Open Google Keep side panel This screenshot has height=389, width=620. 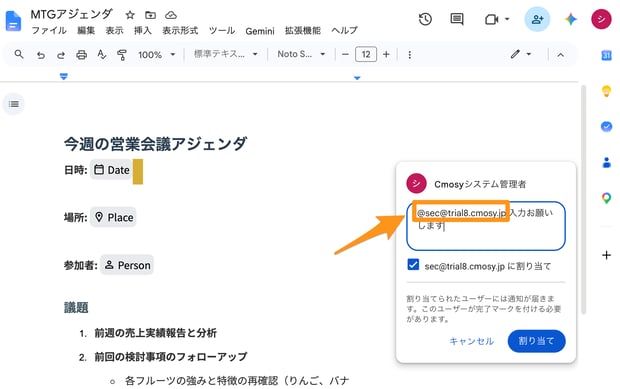(606, 91)
